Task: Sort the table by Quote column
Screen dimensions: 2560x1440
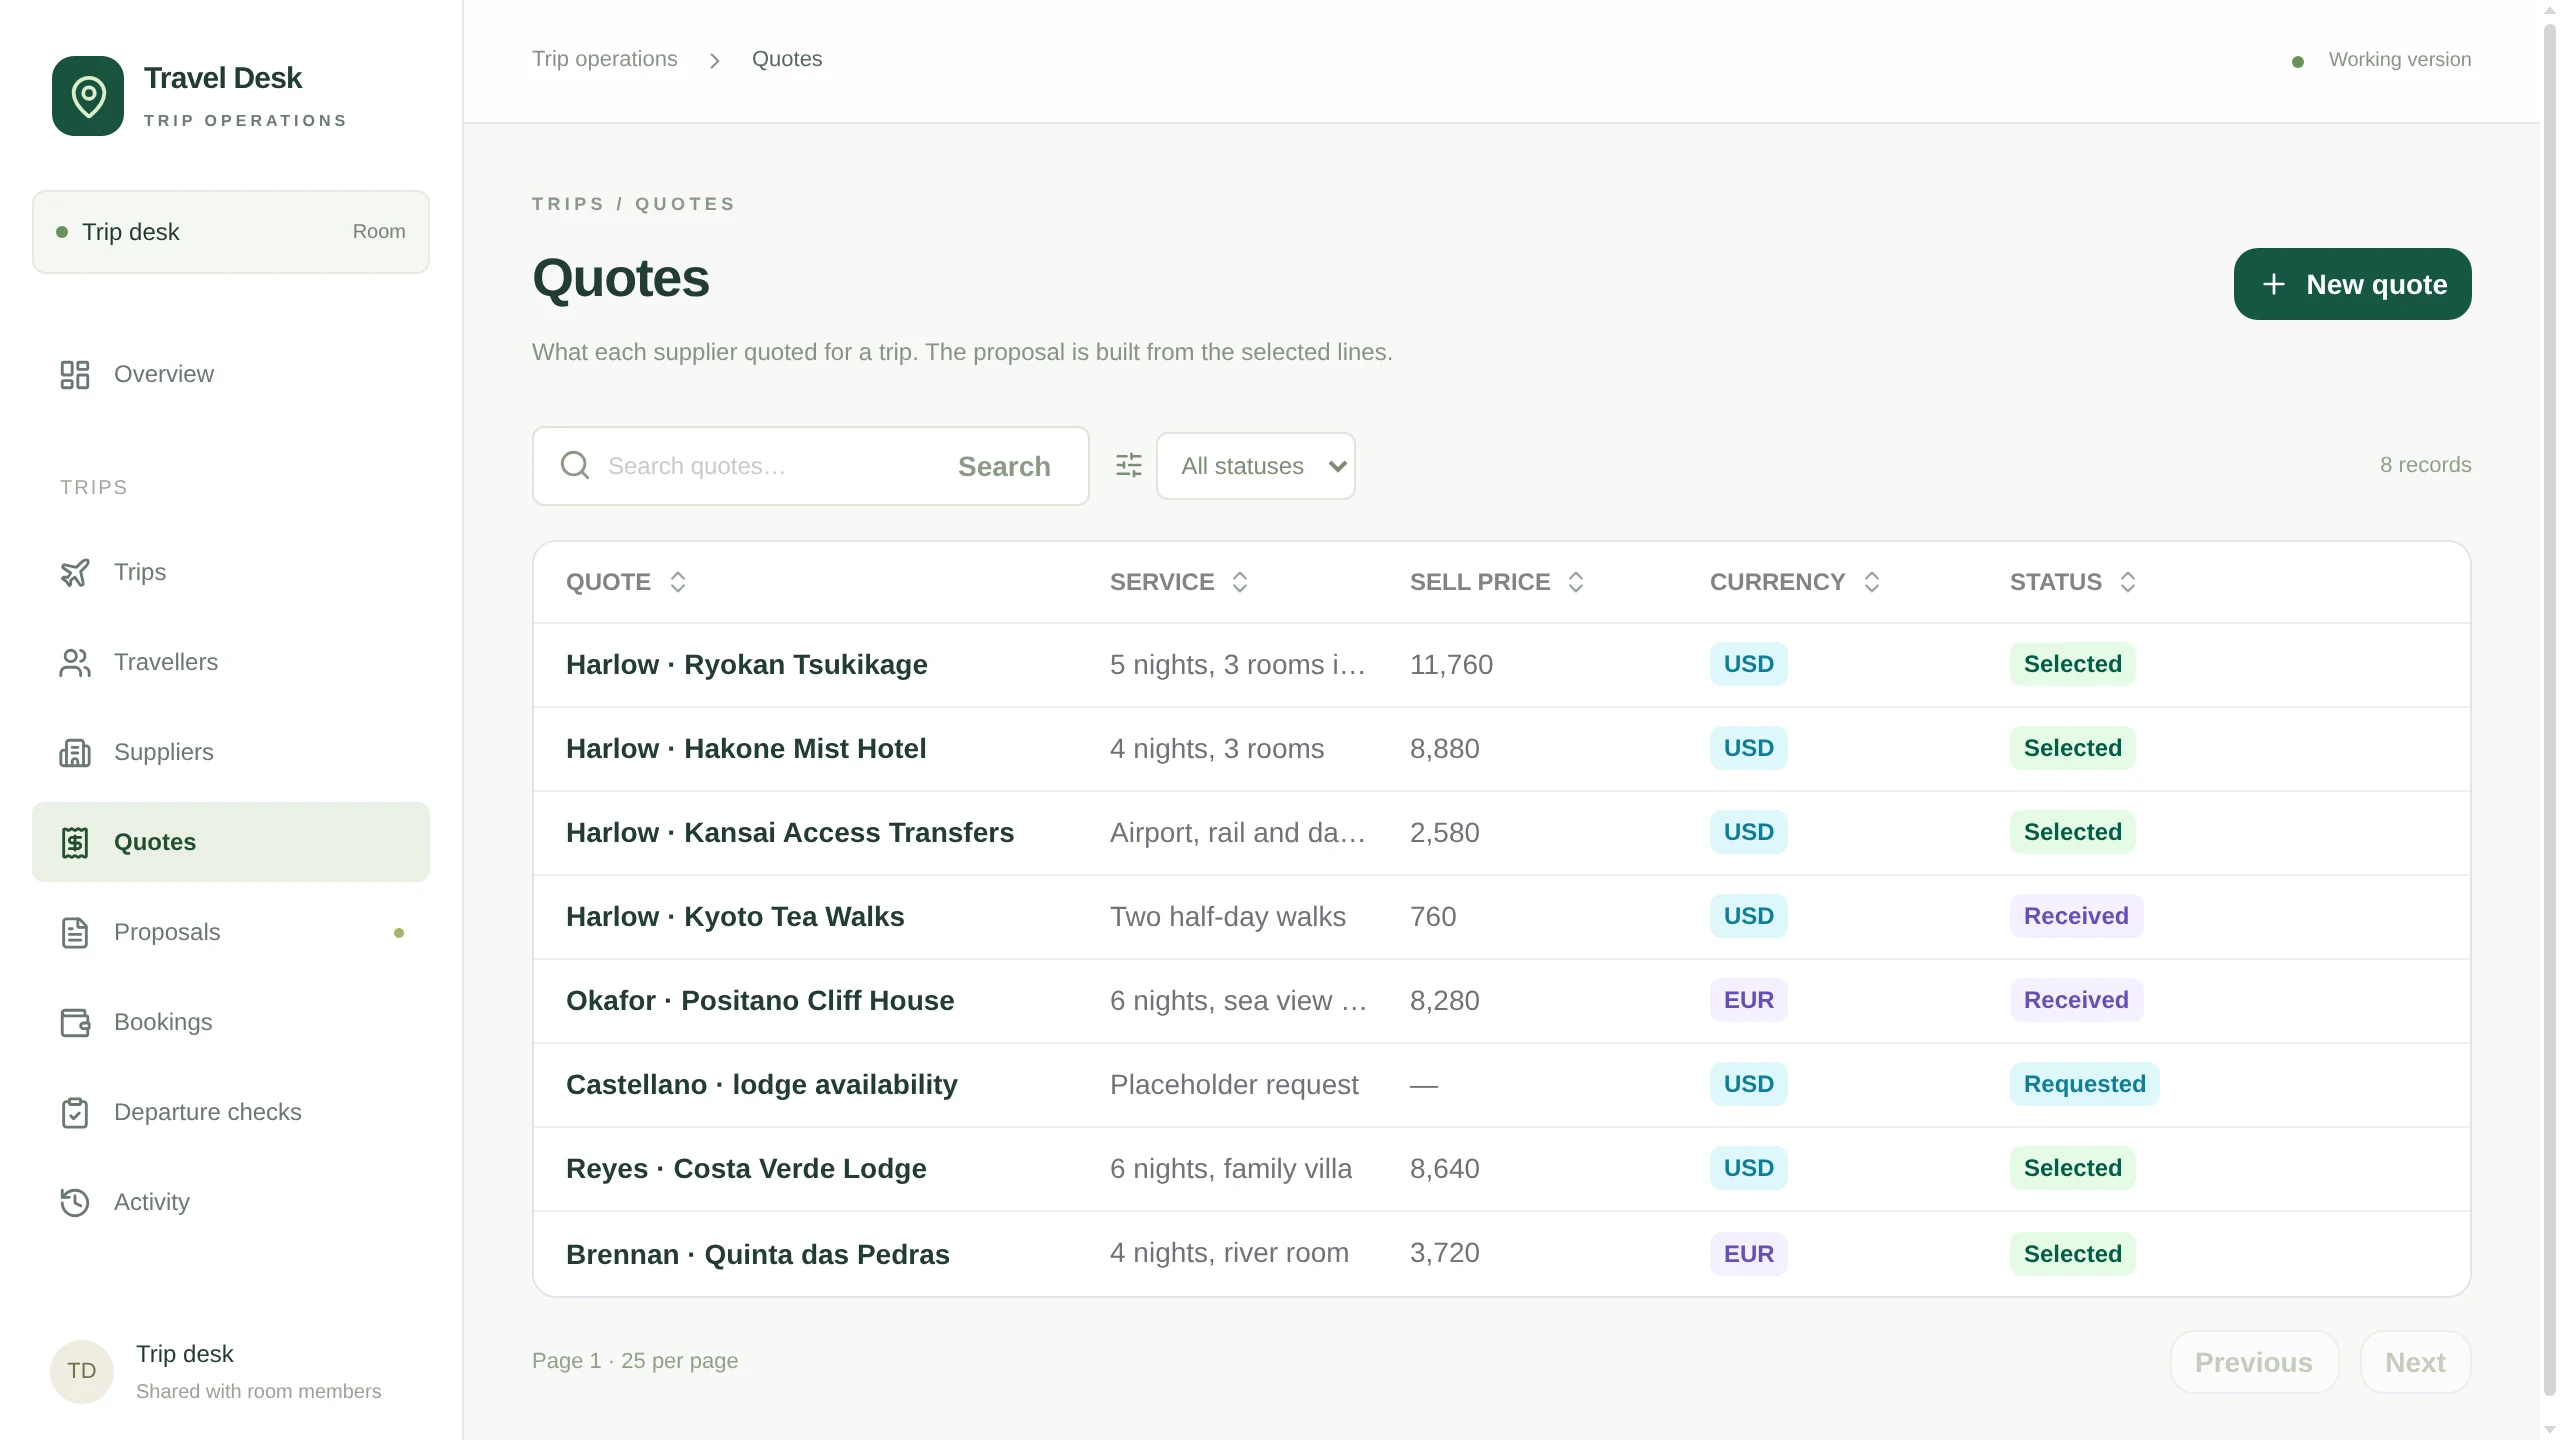Action: click(626, 582)
